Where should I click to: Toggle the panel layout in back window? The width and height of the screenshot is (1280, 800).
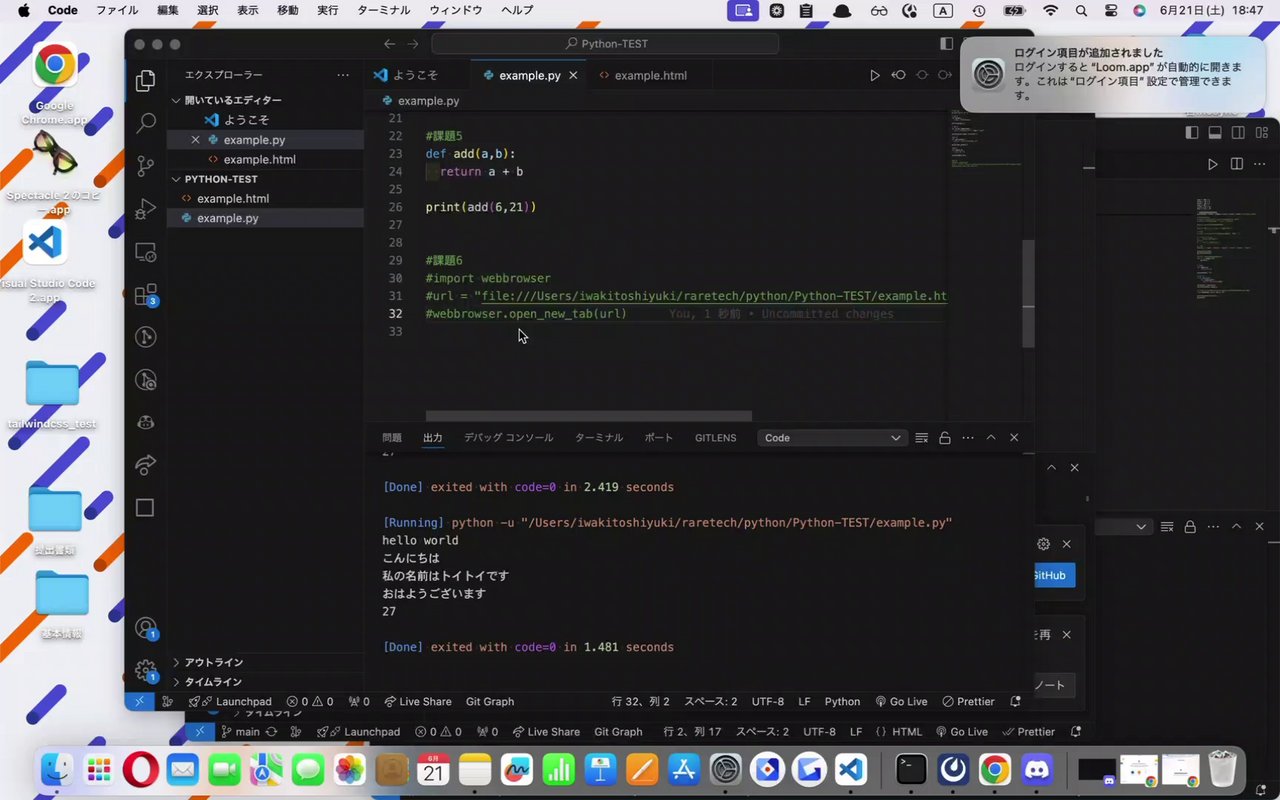coord(1215,133)
